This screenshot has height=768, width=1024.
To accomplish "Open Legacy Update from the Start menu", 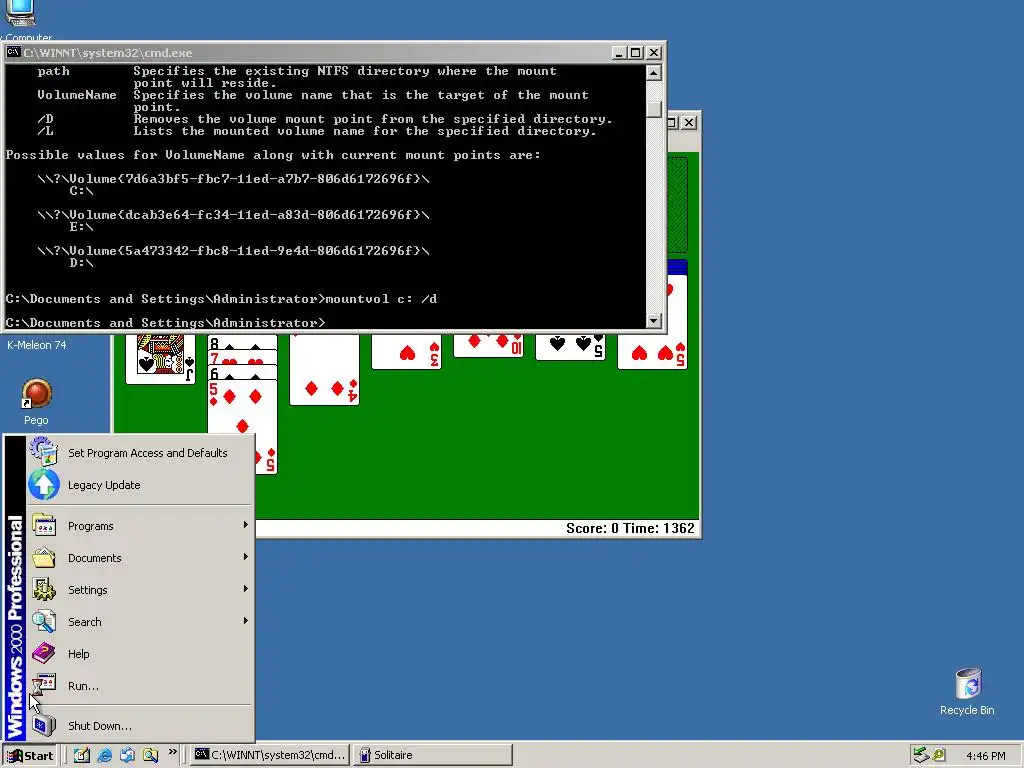I will pyautogui.click(x=139, y=485).
